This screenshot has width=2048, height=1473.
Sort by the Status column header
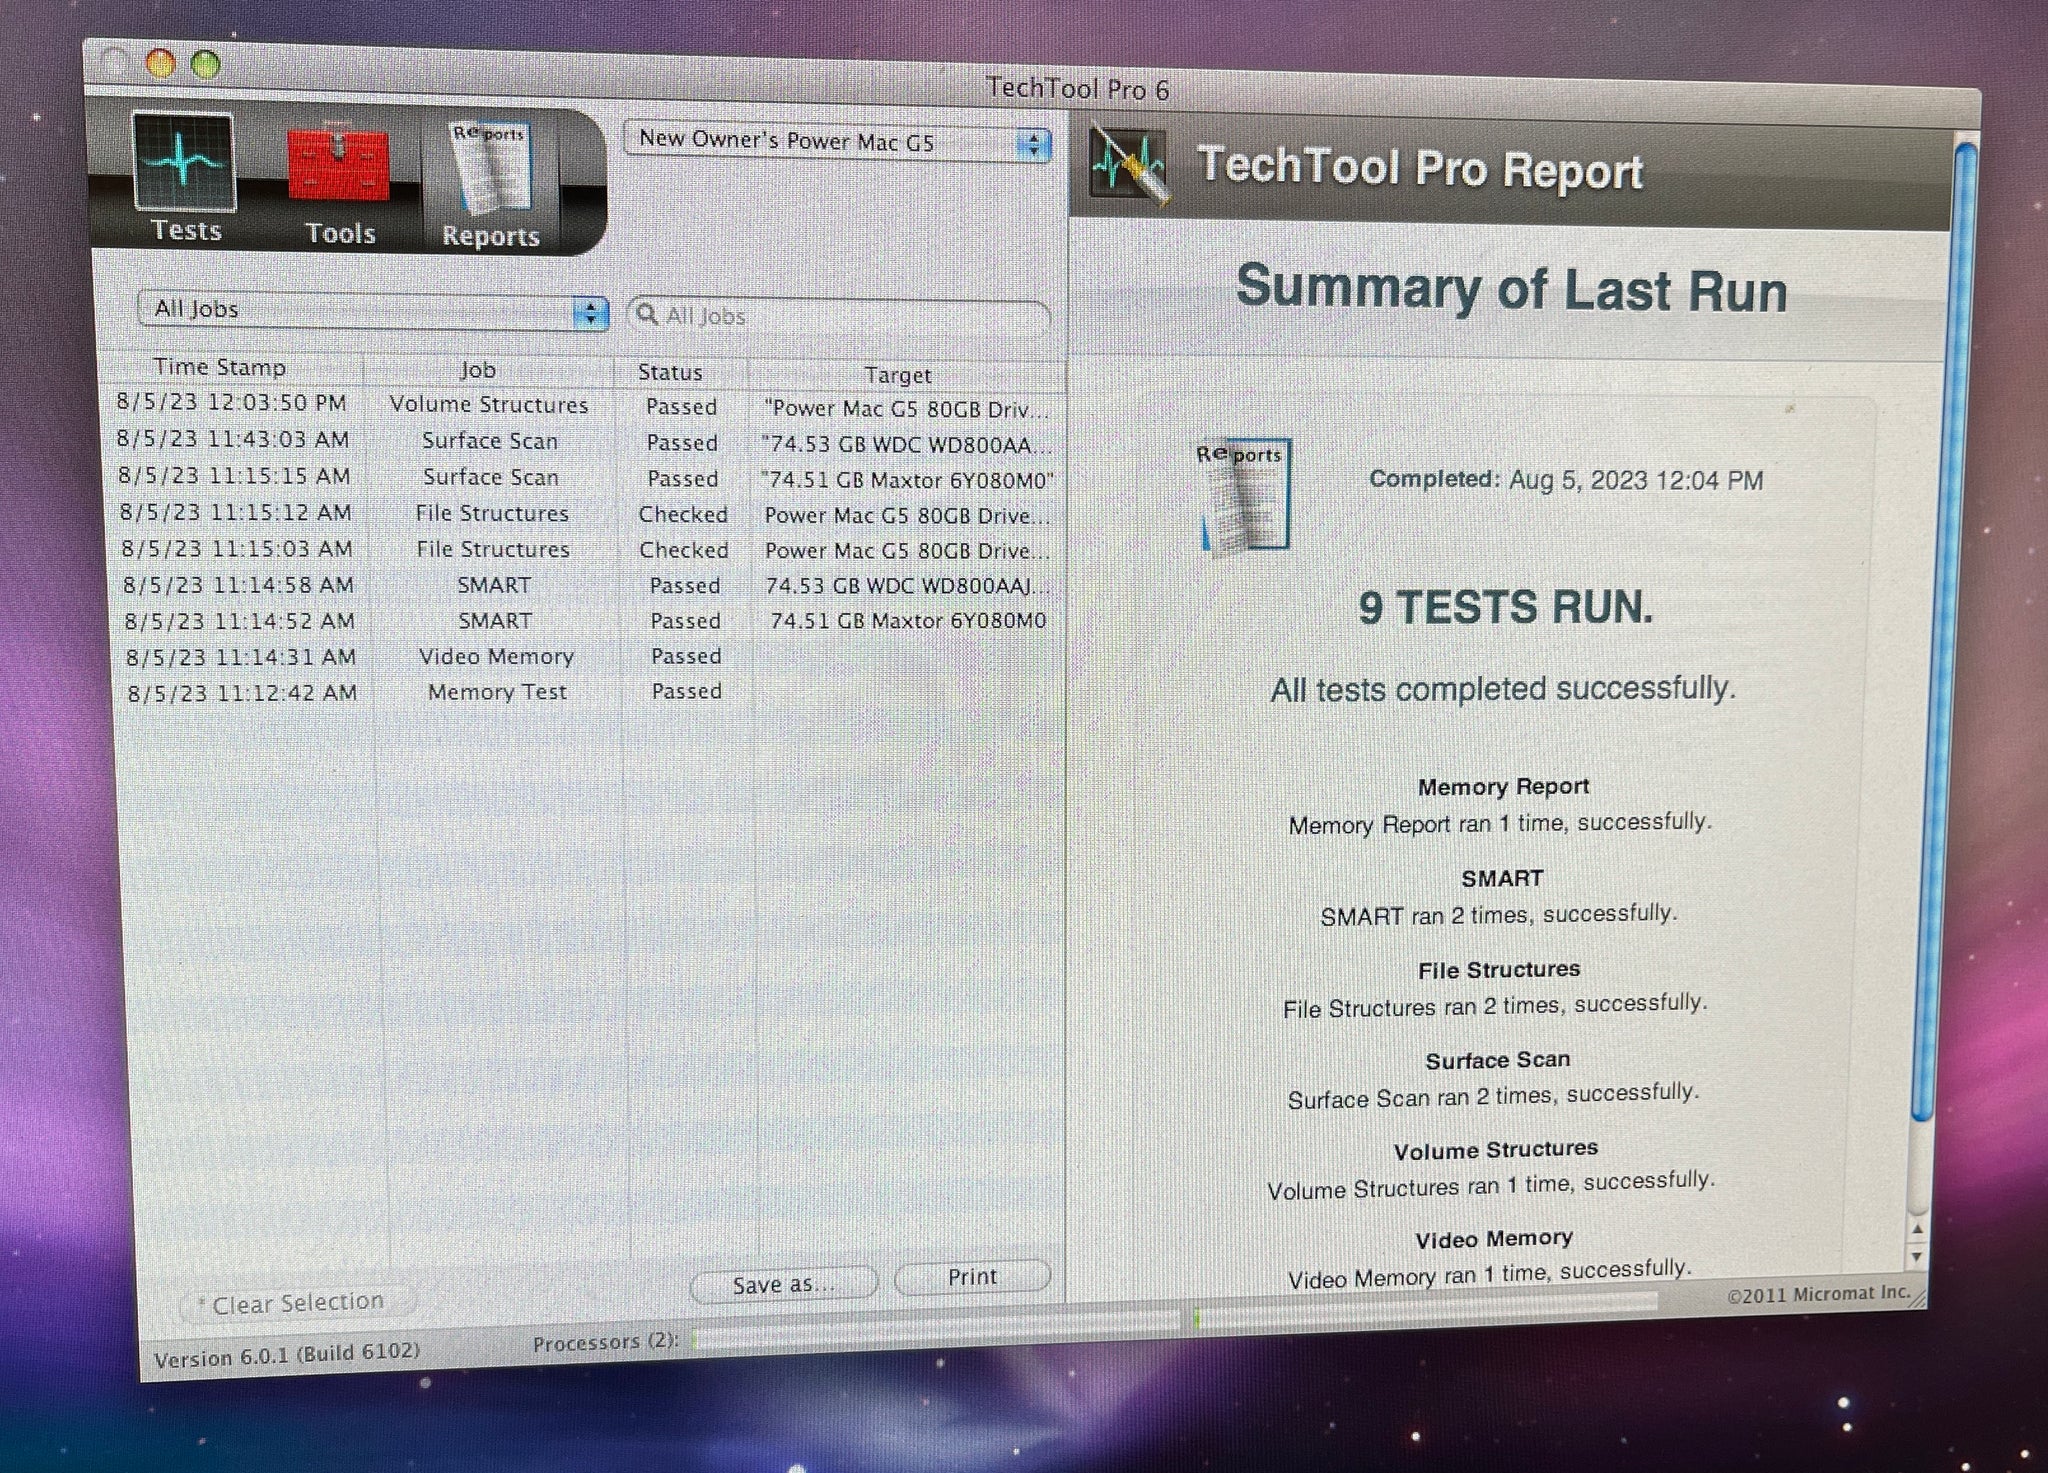click(x=670, y=372)
